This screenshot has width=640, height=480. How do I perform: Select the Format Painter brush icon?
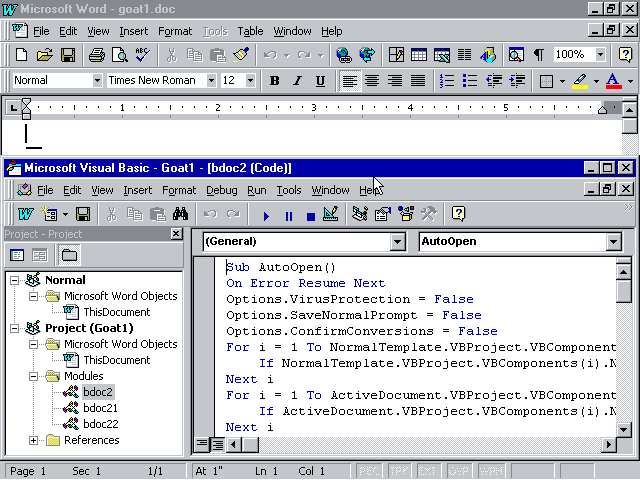click(x=241, y=55)
